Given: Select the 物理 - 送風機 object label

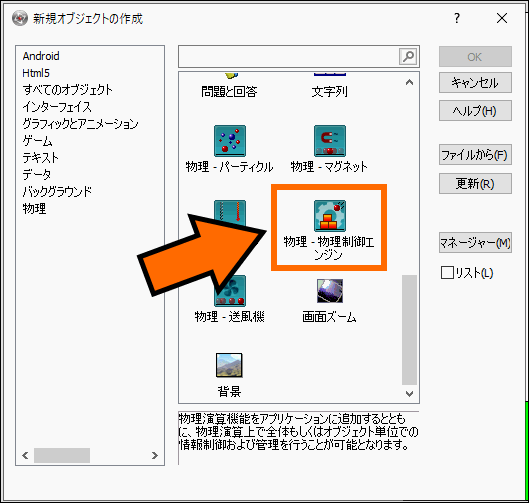Looking at the screenshot, I should (x=230, y=317).
